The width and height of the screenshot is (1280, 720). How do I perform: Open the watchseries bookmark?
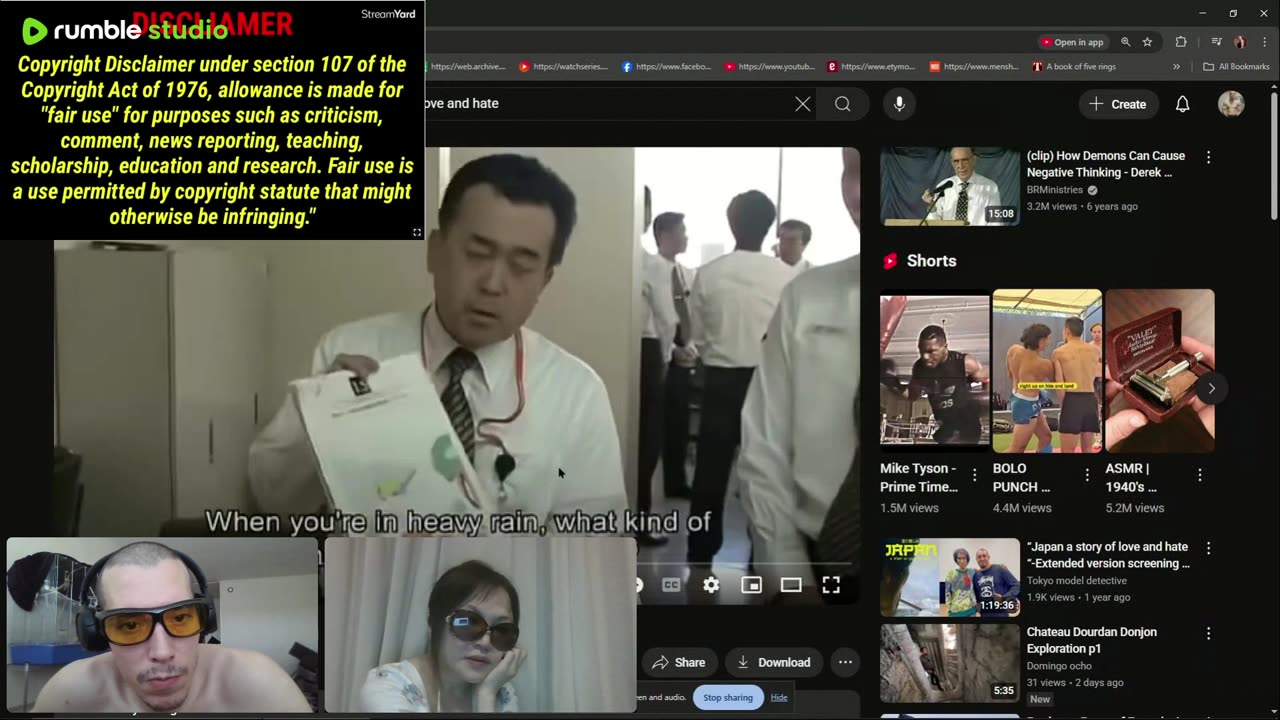563,67
